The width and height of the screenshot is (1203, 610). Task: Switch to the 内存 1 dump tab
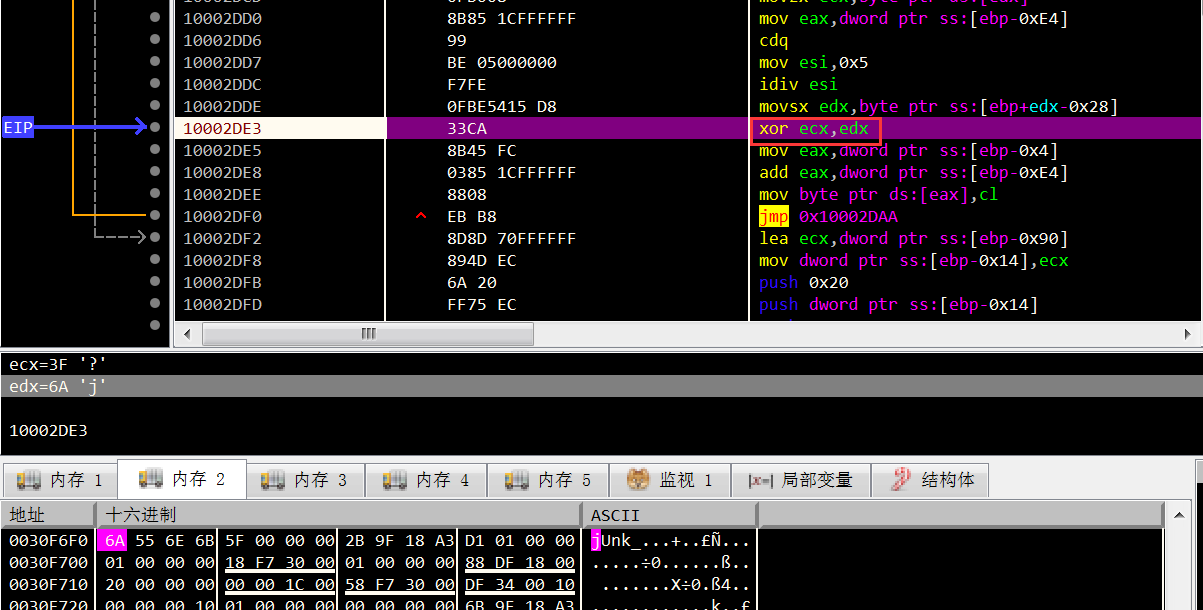coord(60,480)
